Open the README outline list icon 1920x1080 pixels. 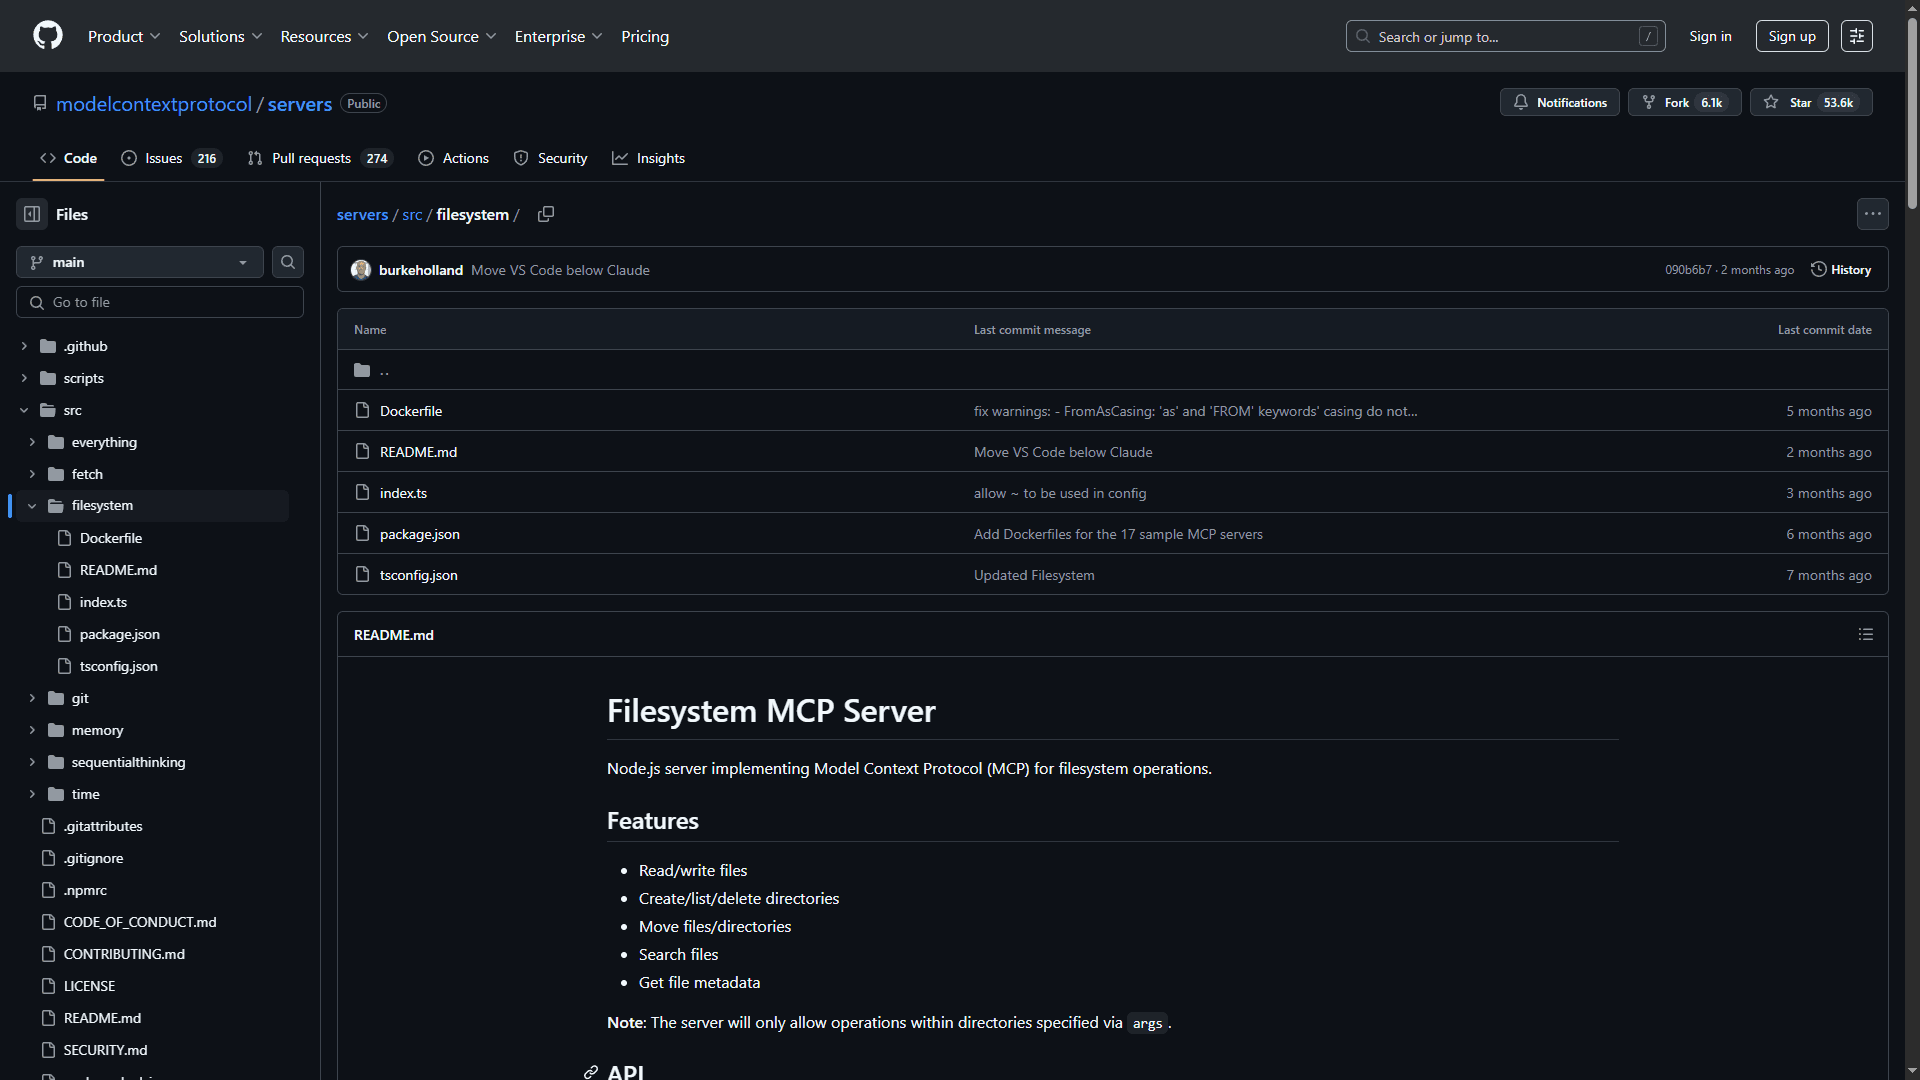click(x=1865, y=634)
